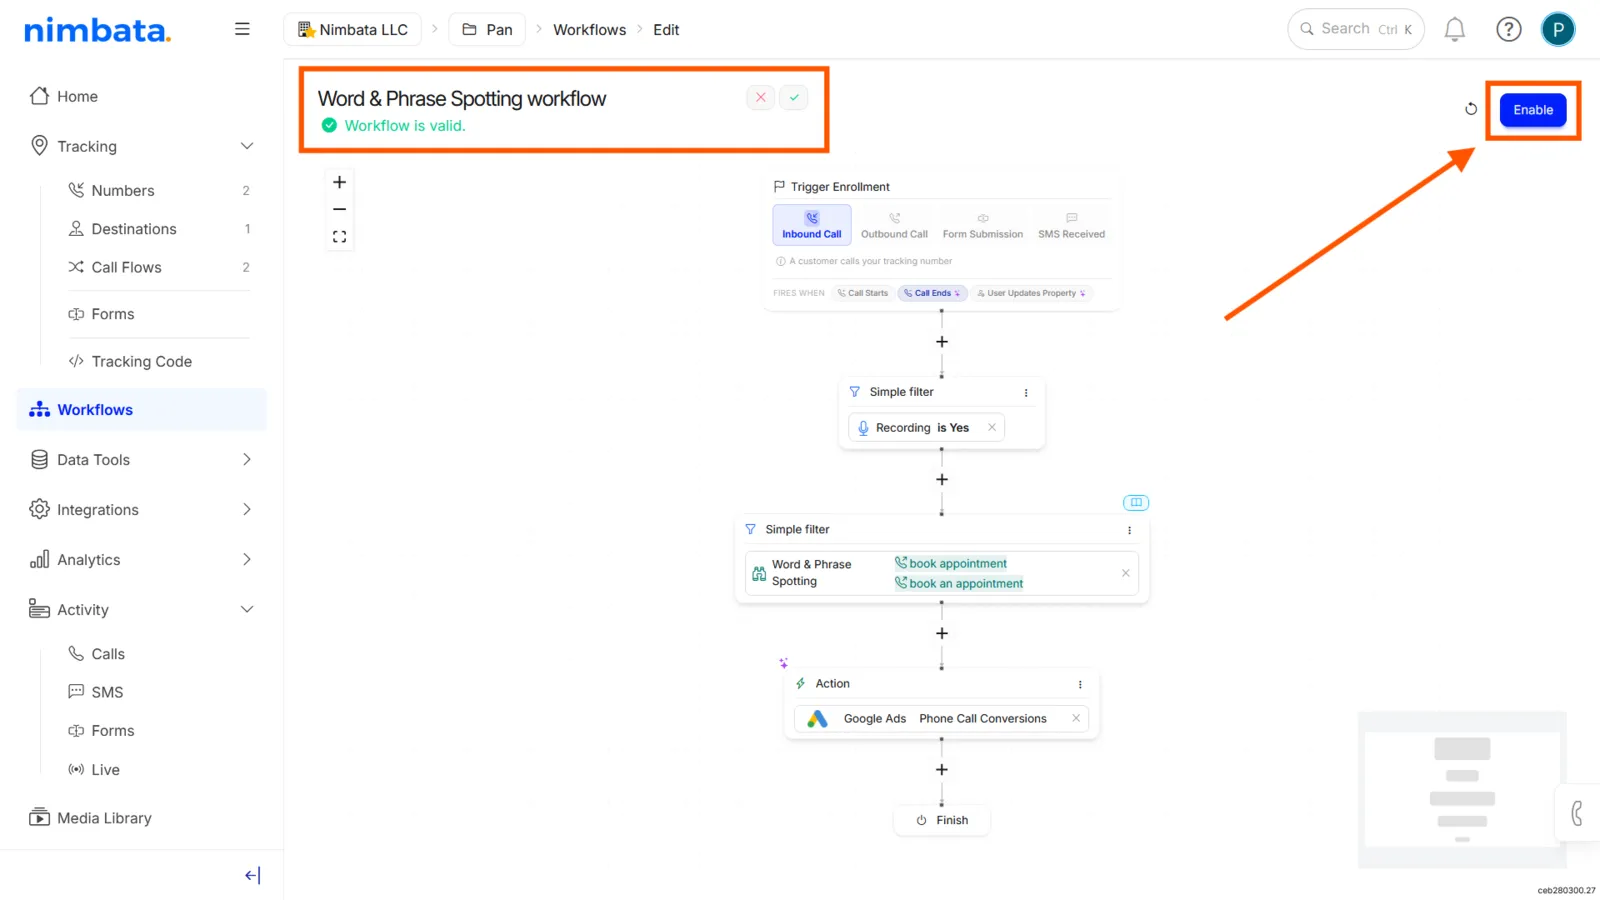
Task: Select SMS Received trigger
Action: 1072,225
